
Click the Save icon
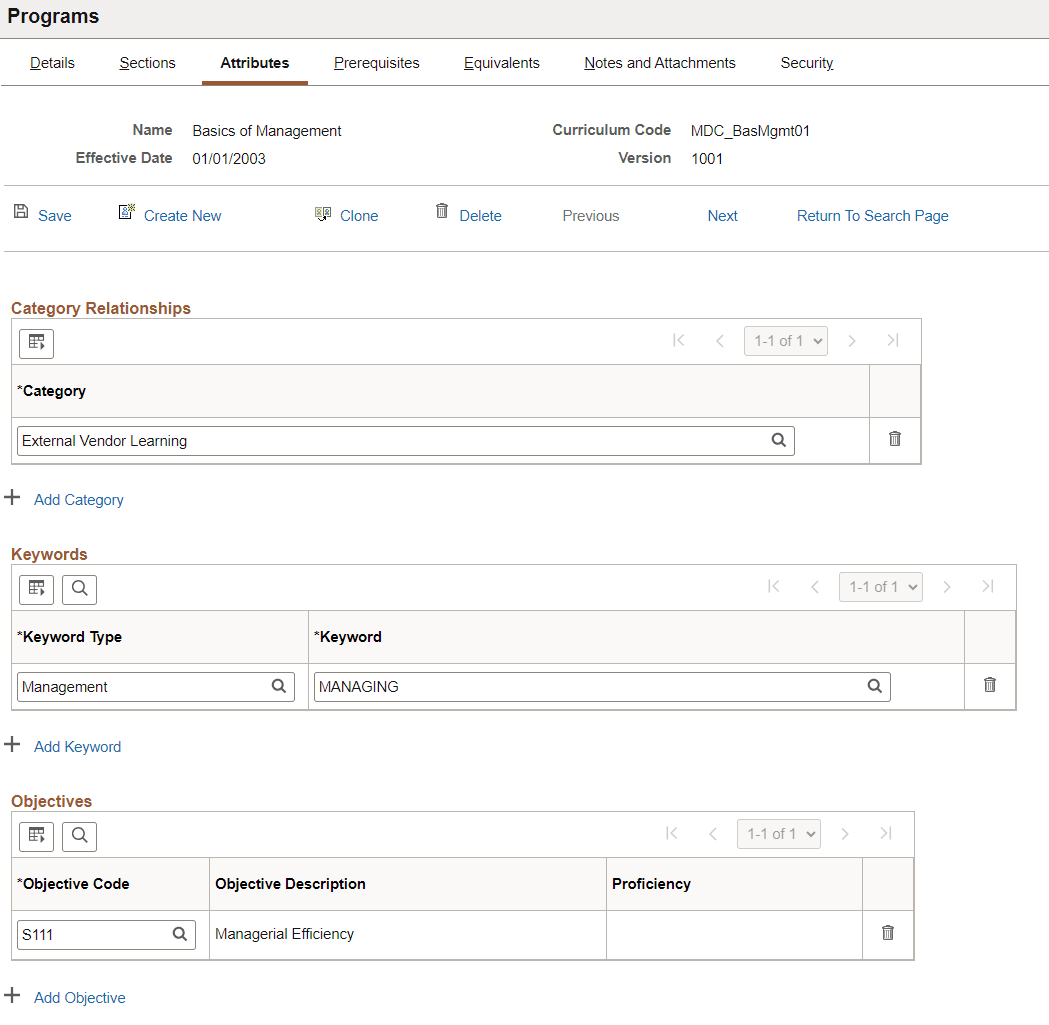(x=21, y=212)
